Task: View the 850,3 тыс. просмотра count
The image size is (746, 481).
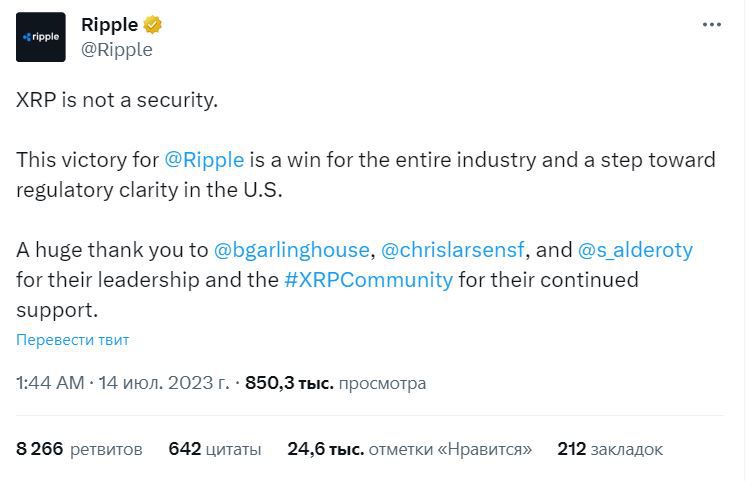Action: 335,383
